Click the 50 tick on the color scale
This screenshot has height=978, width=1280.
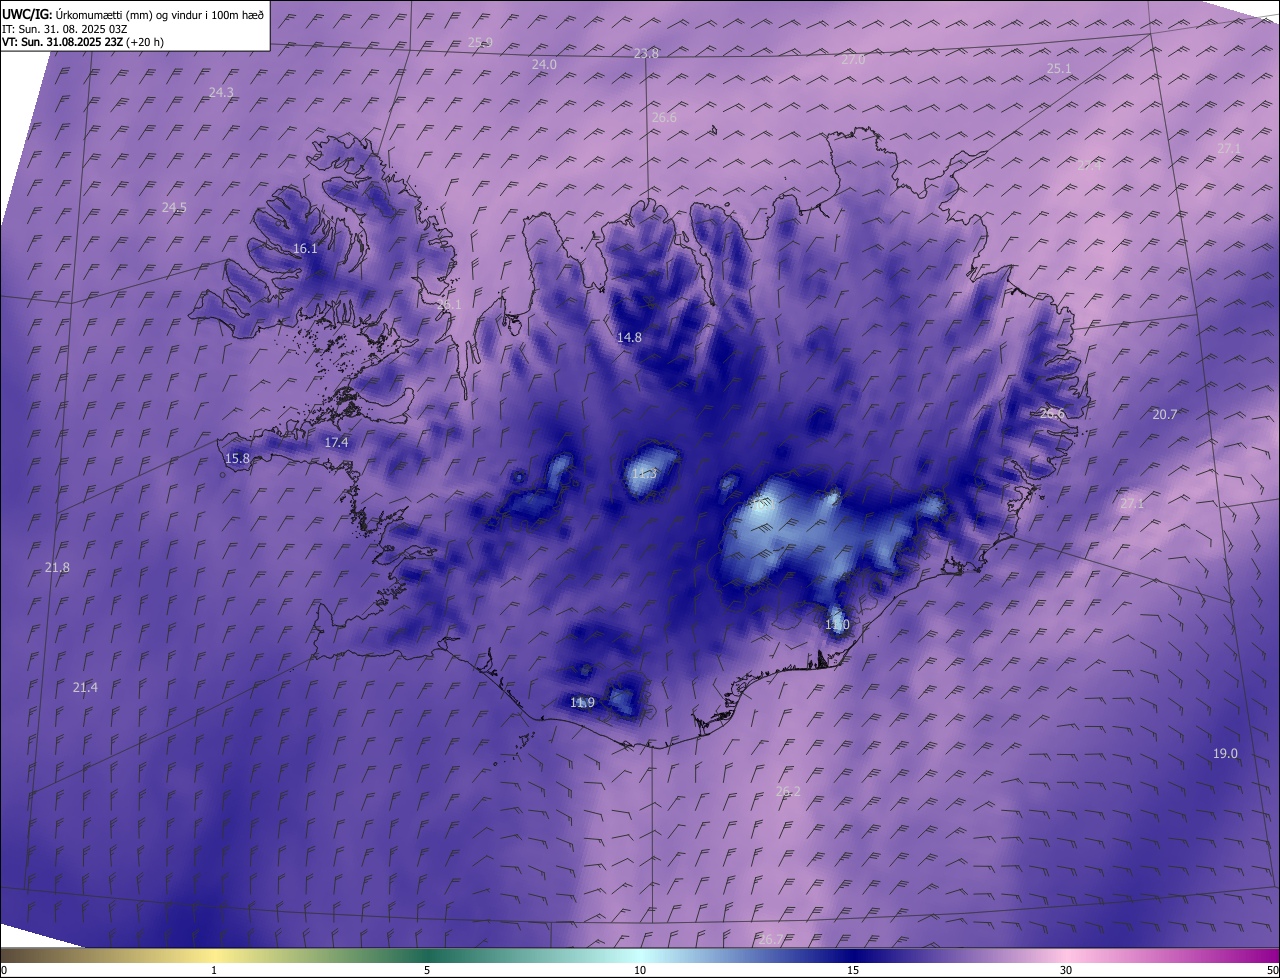(x=1272, y=970)
